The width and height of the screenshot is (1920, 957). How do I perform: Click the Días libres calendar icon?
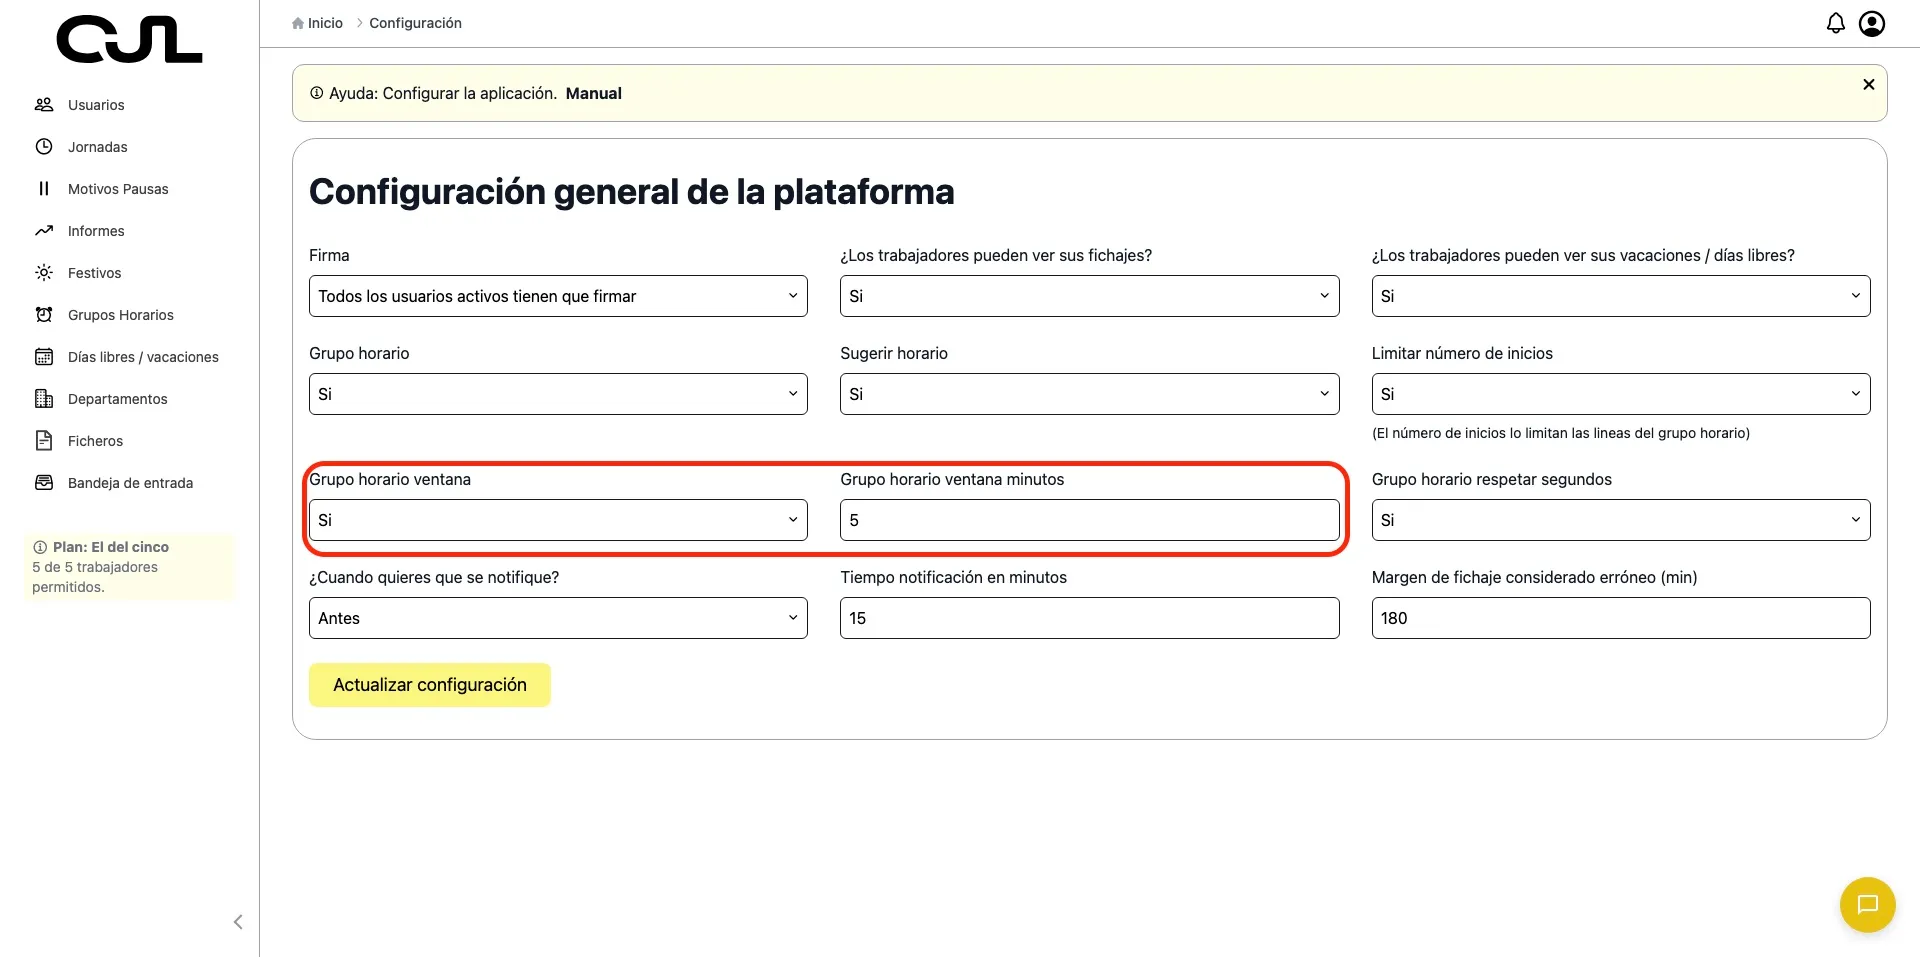(44, 356)
